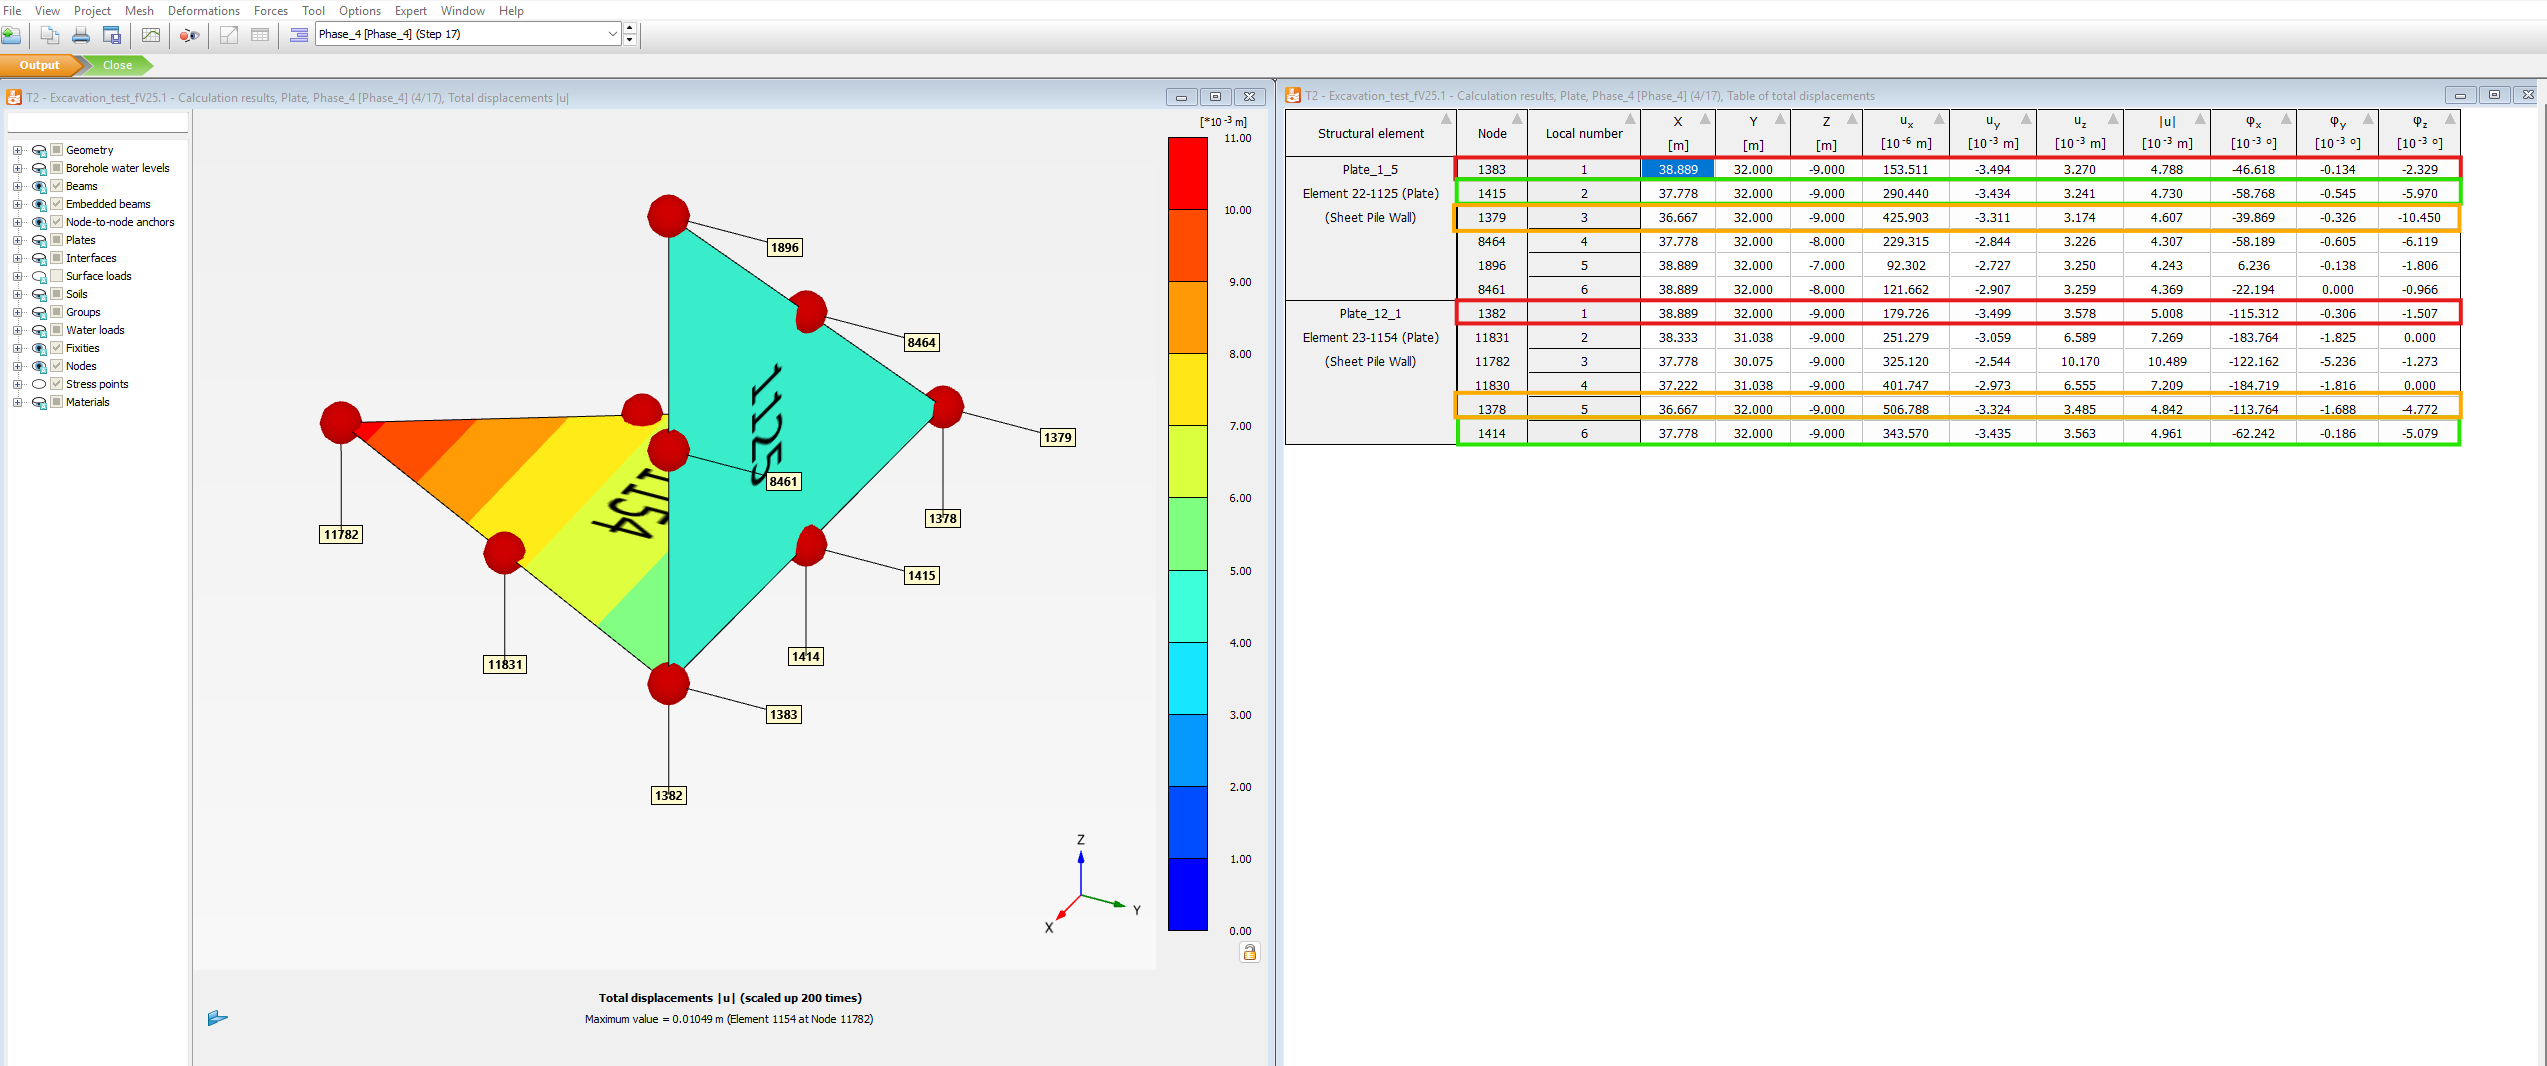
Task: Expand the Soils tree node
Action: [x=17, y=294]
